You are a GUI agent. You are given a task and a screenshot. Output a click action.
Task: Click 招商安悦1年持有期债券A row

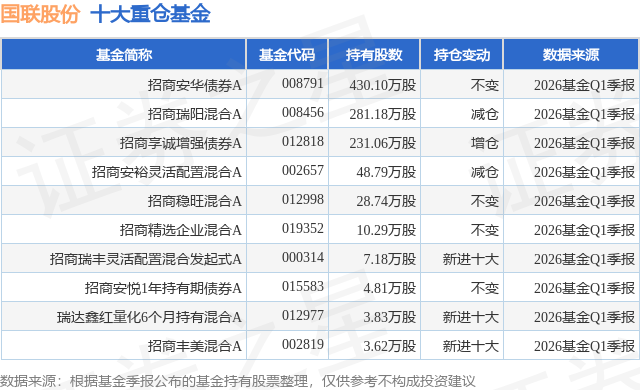click(320, 288)
